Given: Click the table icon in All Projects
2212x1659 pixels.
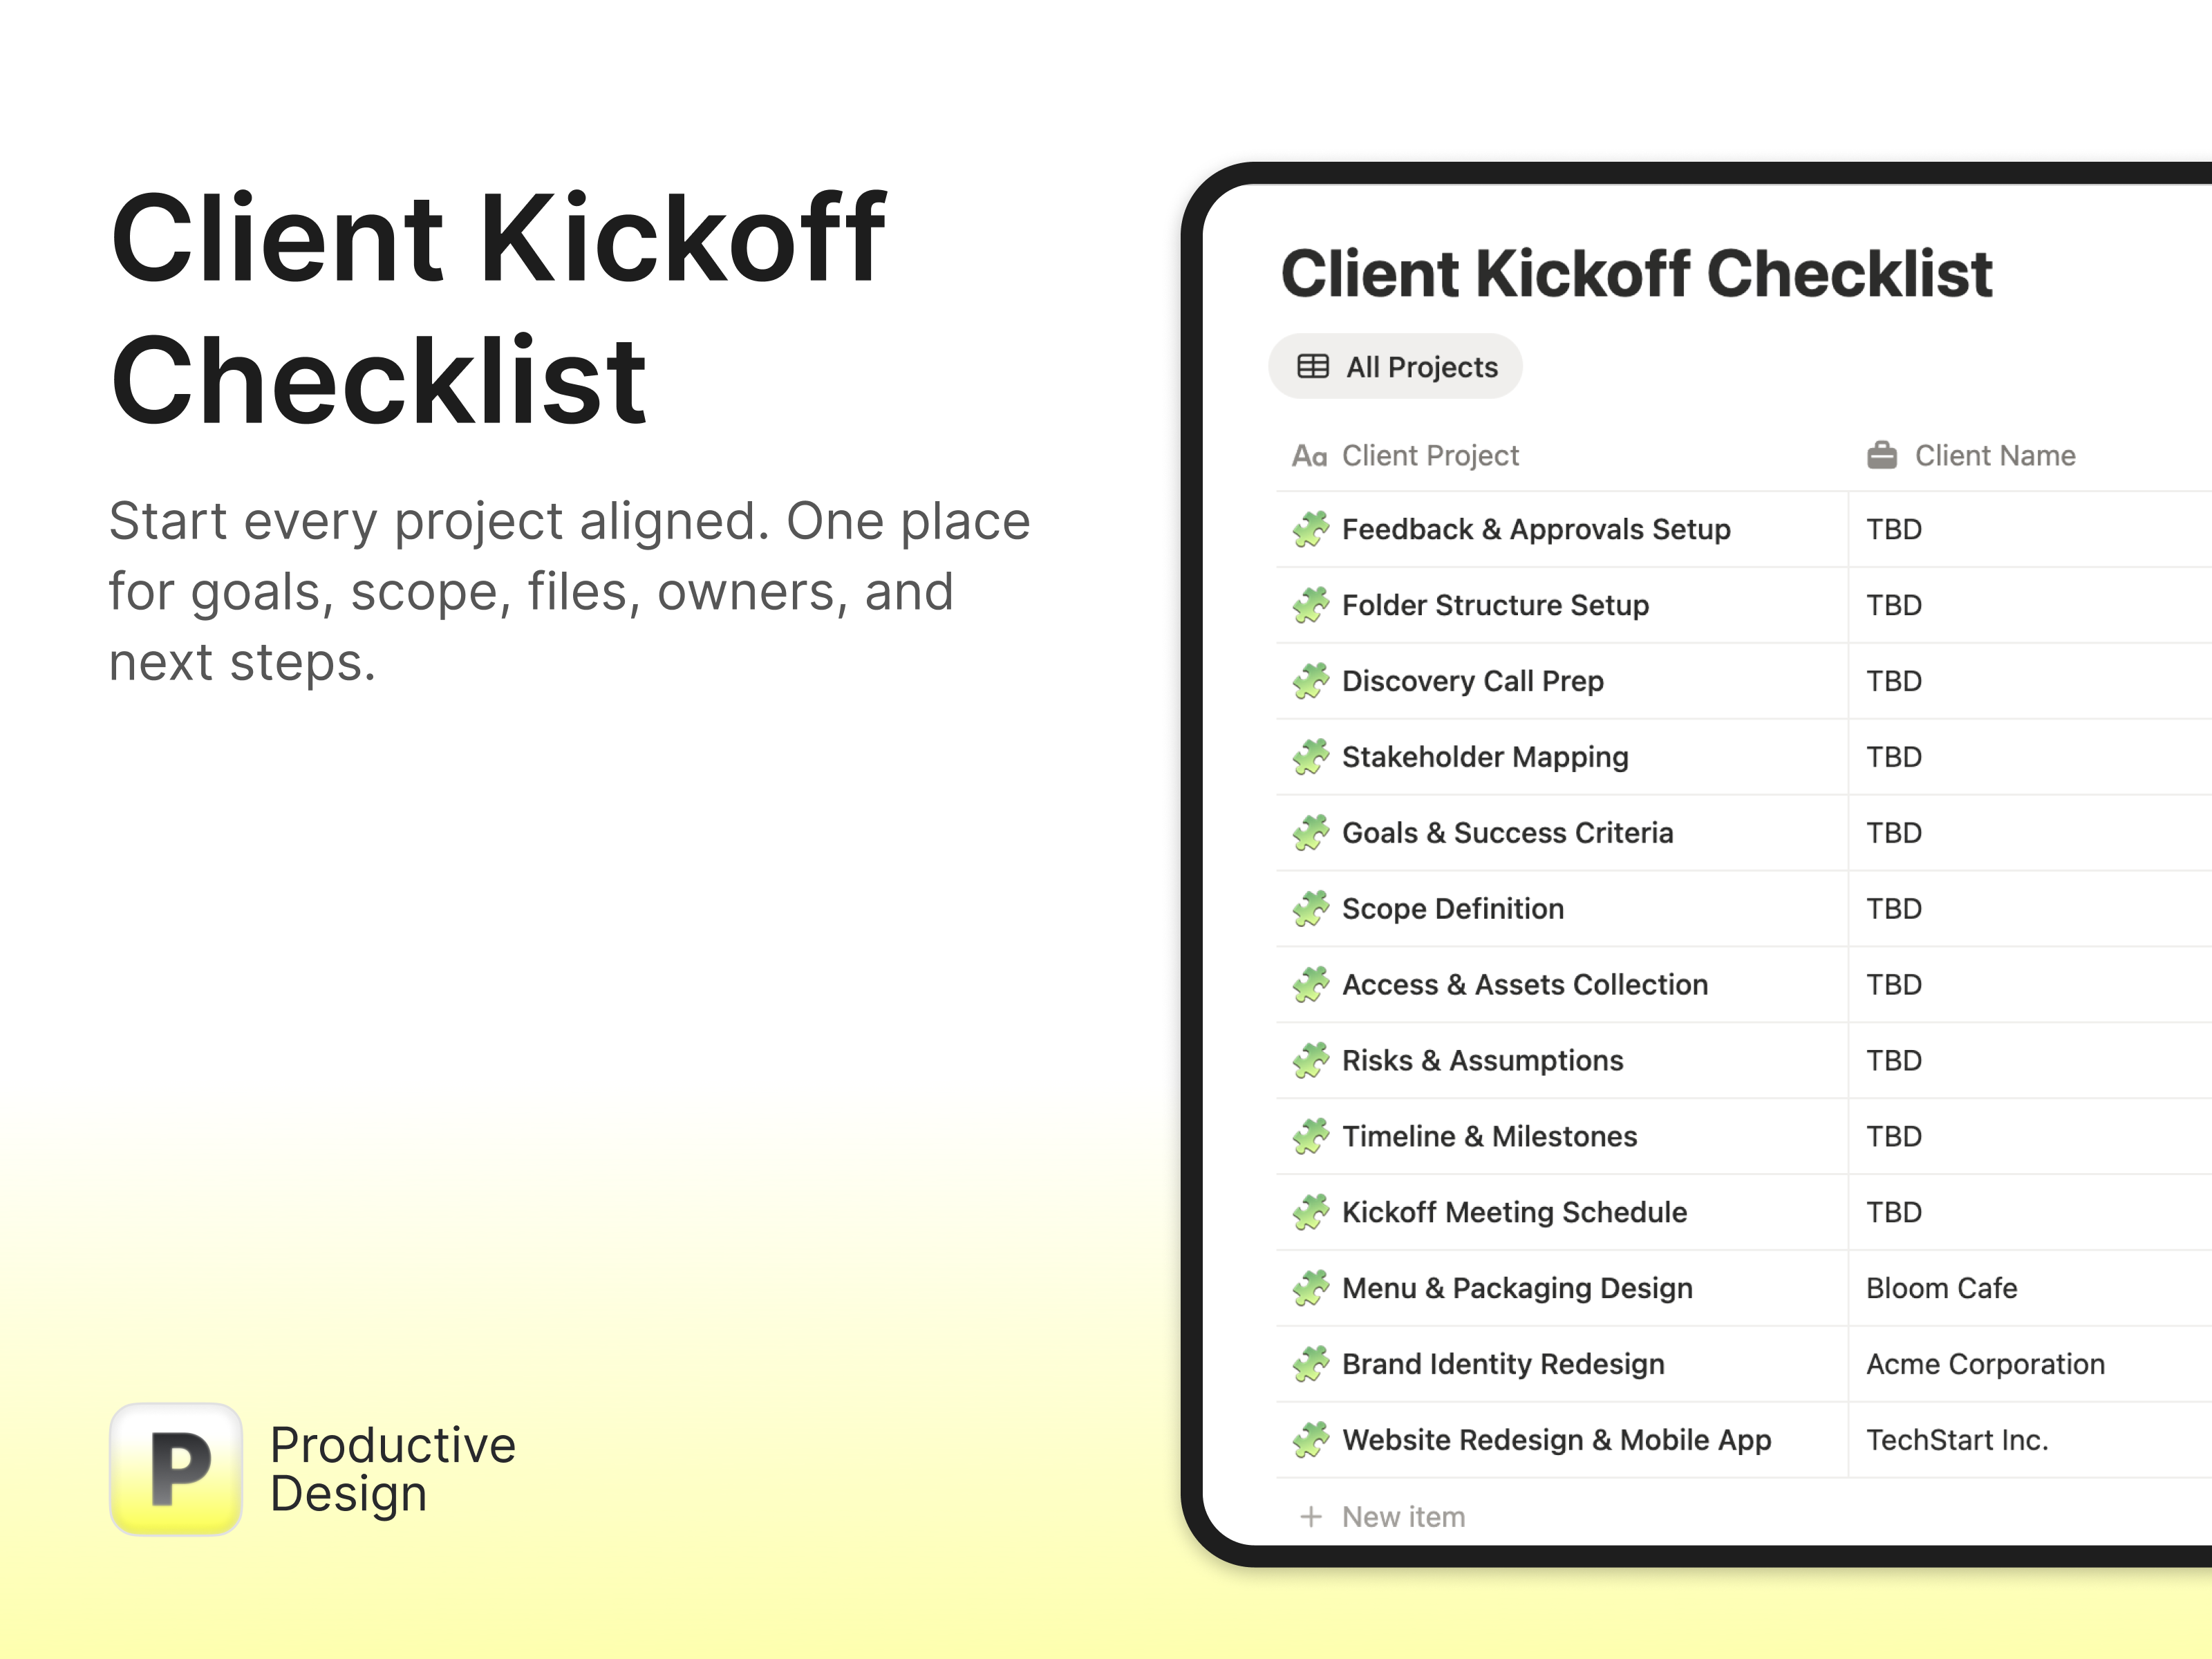Looking at the screenshot, I should (x=1312, y=367).
